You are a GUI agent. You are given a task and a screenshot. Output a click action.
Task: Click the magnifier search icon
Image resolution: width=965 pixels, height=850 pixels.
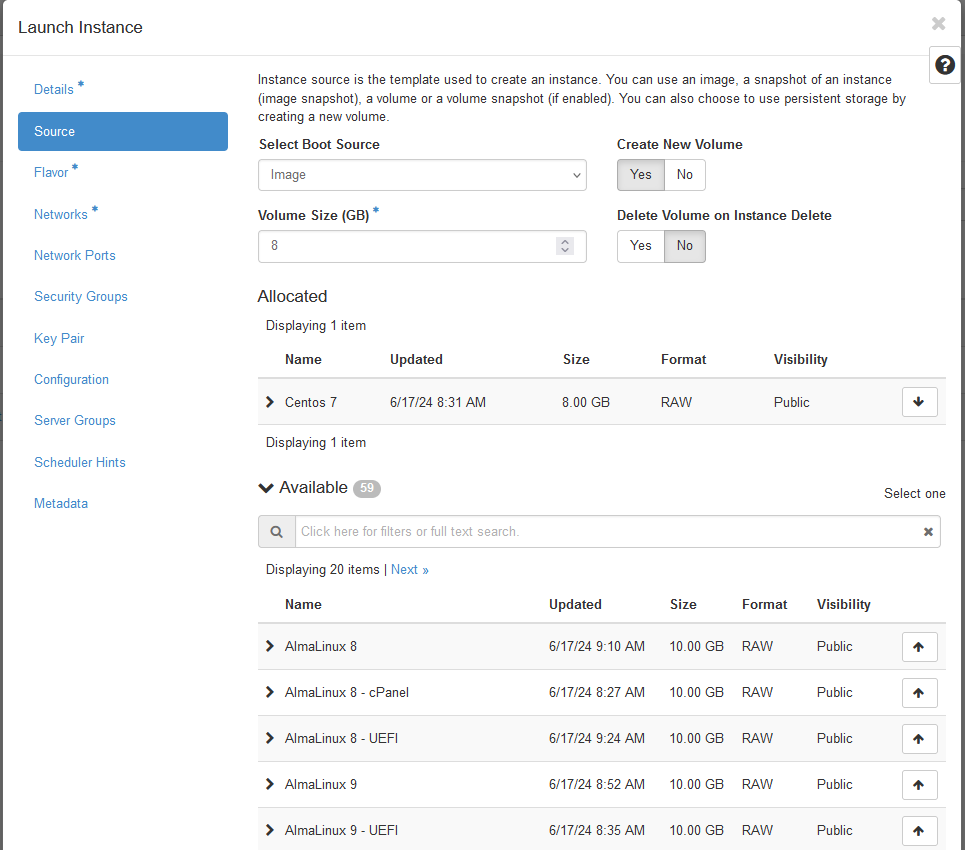click(x=276, y=532)
